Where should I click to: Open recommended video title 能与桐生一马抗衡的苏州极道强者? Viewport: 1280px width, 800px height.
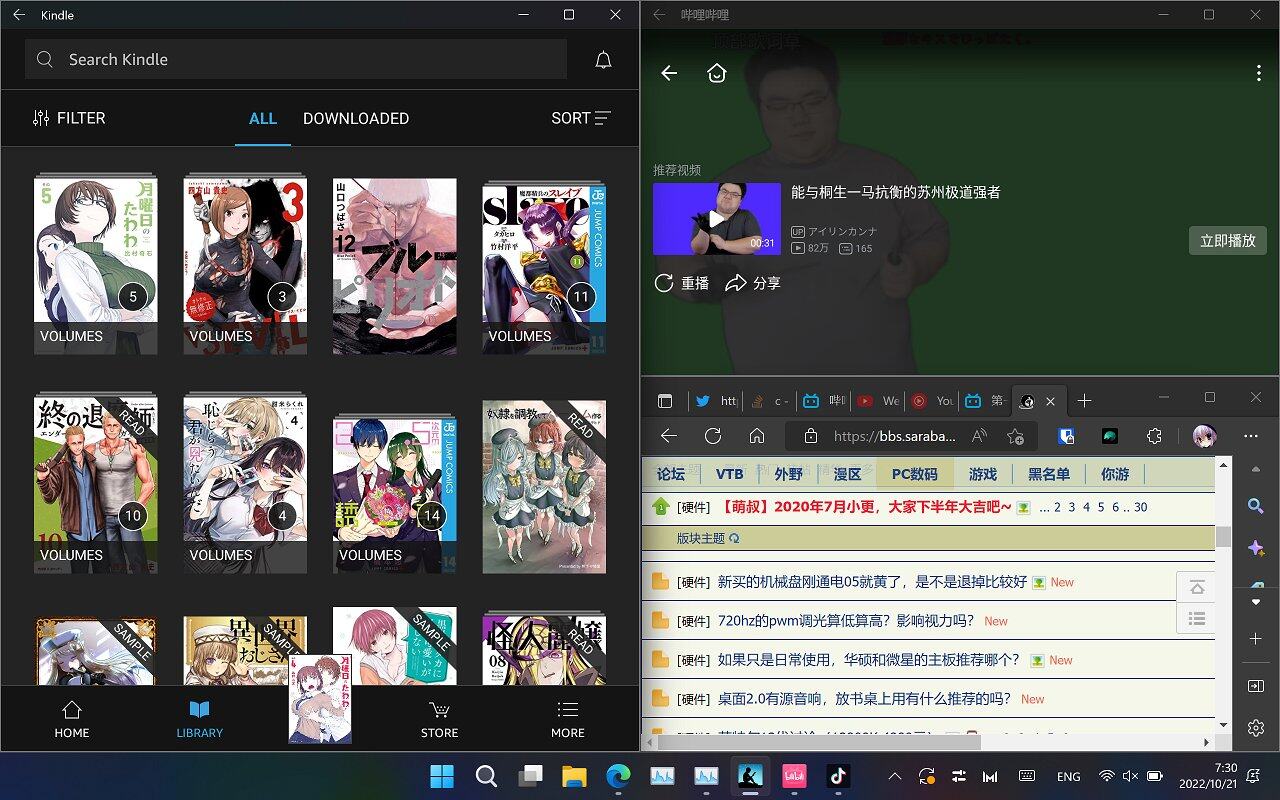point(896,192)
